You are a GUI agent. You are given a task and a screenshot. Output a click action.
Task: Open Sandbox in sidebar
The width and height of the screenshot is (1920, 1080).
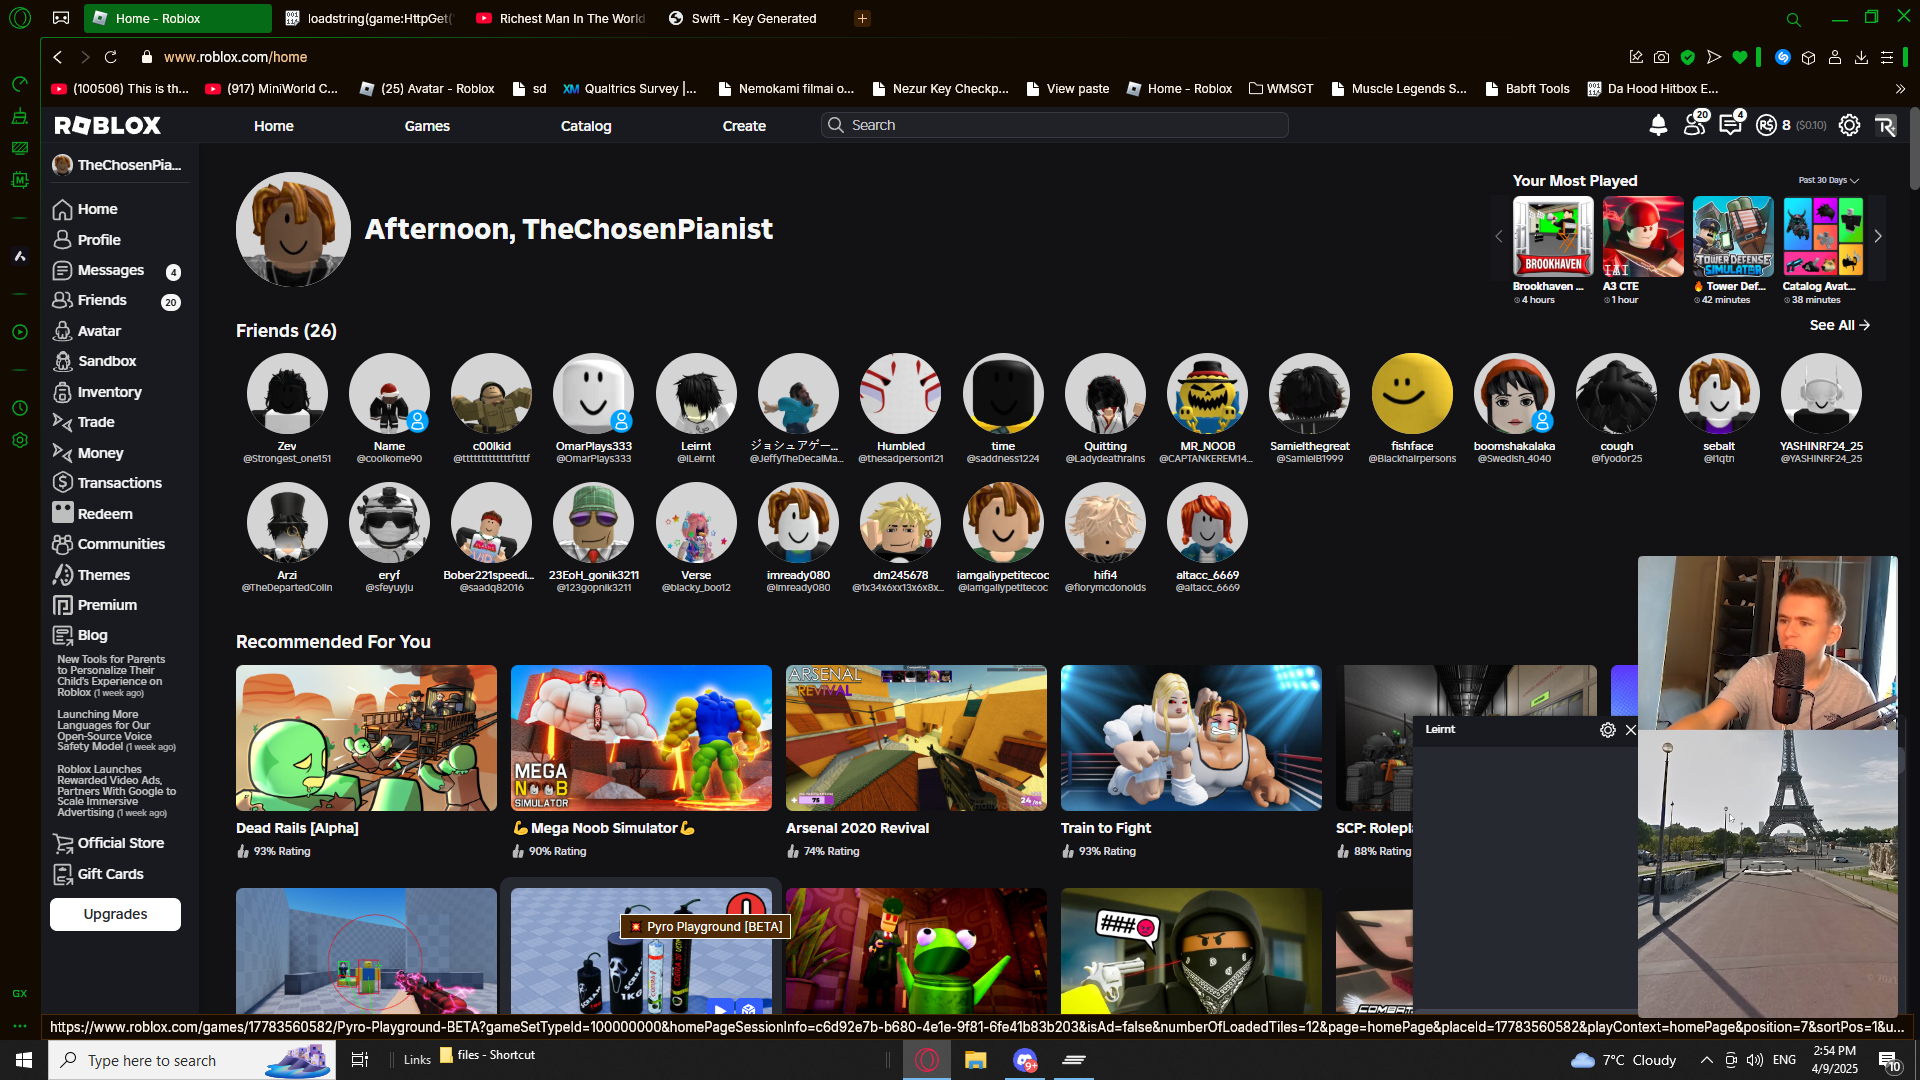click(x=107, y=361)
